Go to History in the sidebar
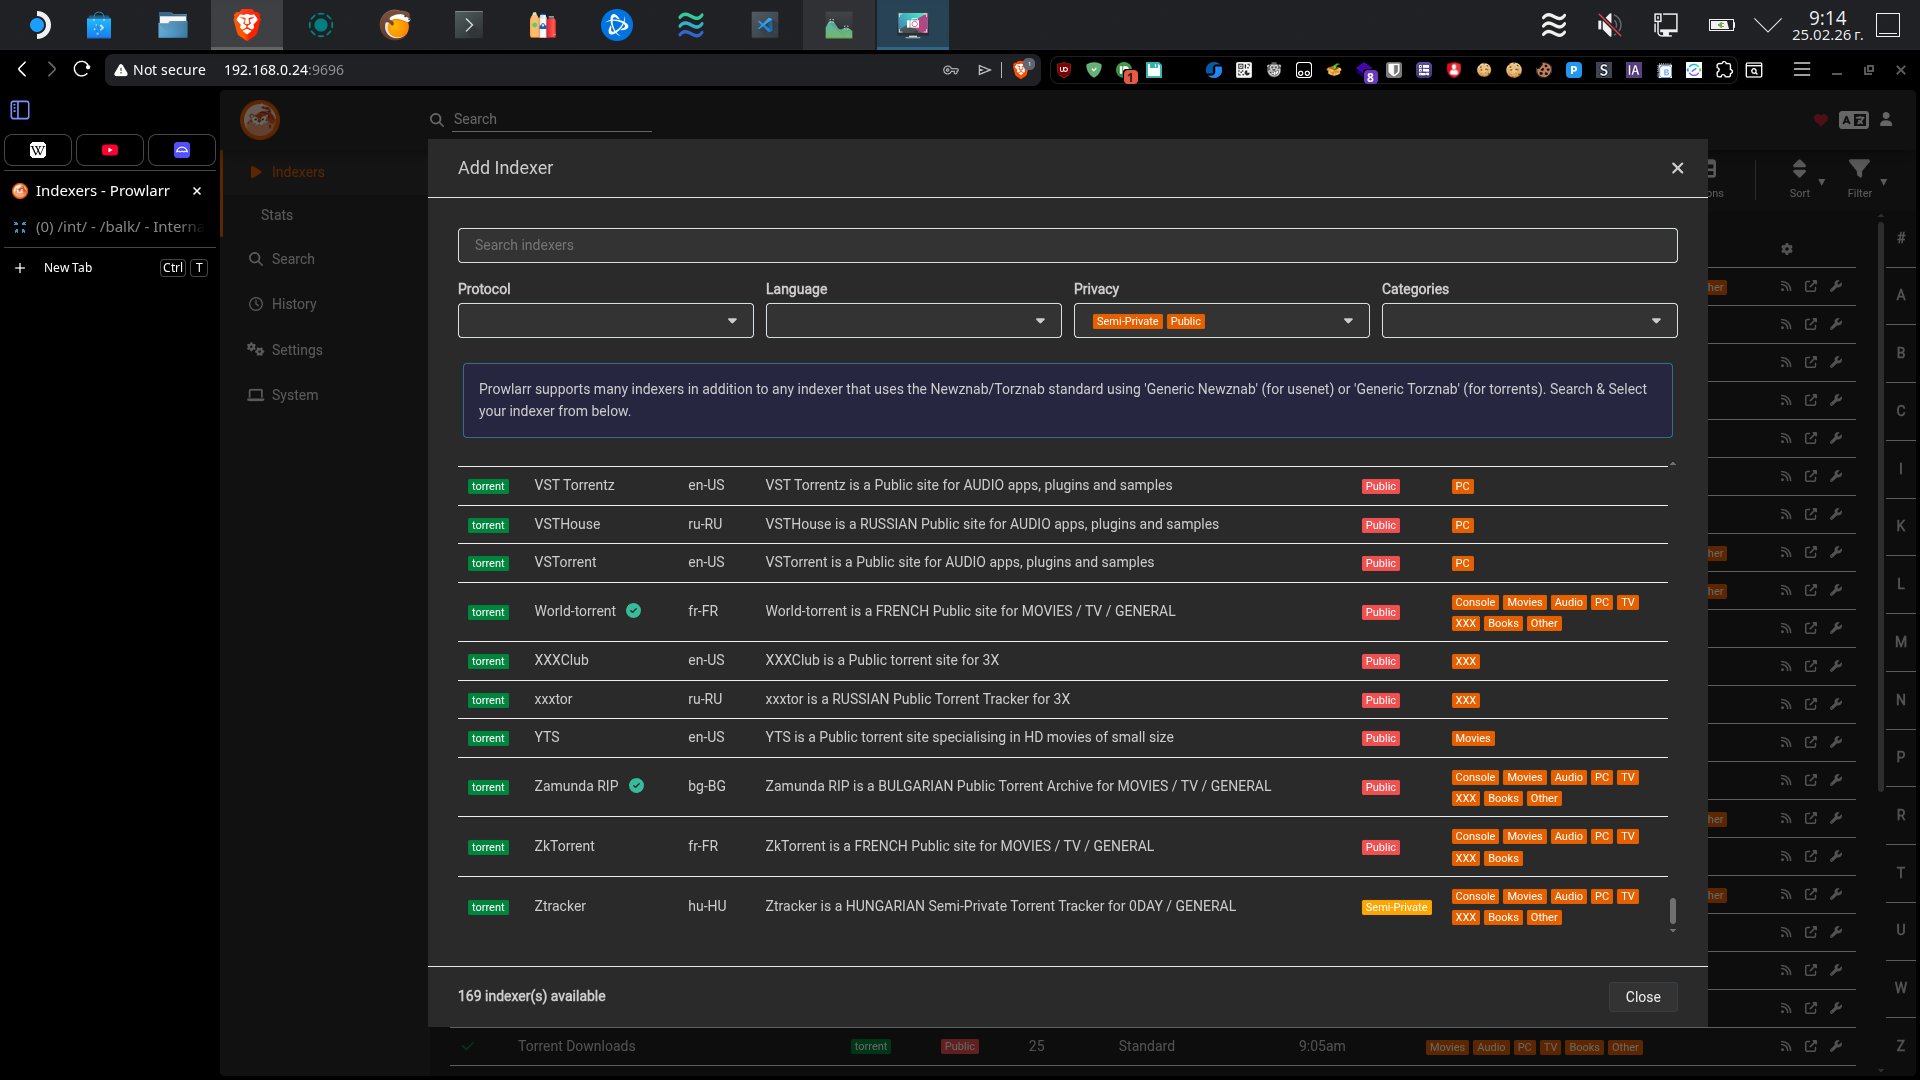The image size is (1920, 1080). tap(293, 304)
